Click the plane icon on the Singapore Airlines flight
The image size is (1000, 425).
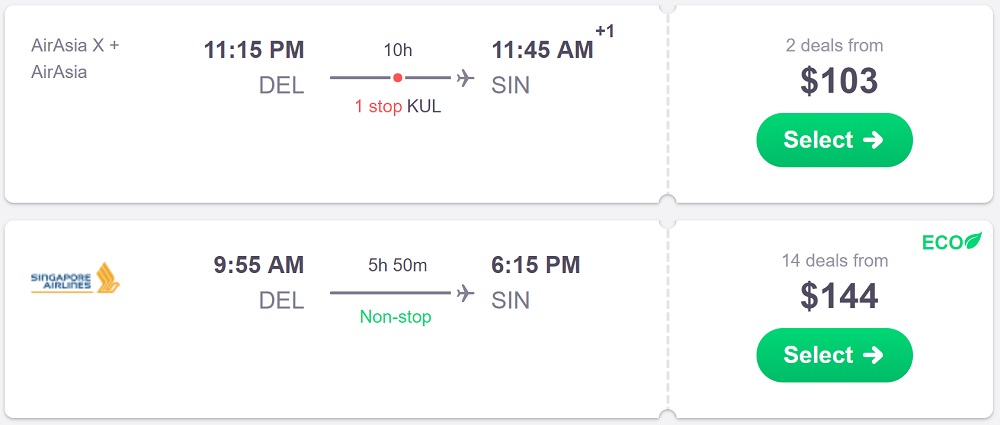pyautogui.click(x=464, y=292)
